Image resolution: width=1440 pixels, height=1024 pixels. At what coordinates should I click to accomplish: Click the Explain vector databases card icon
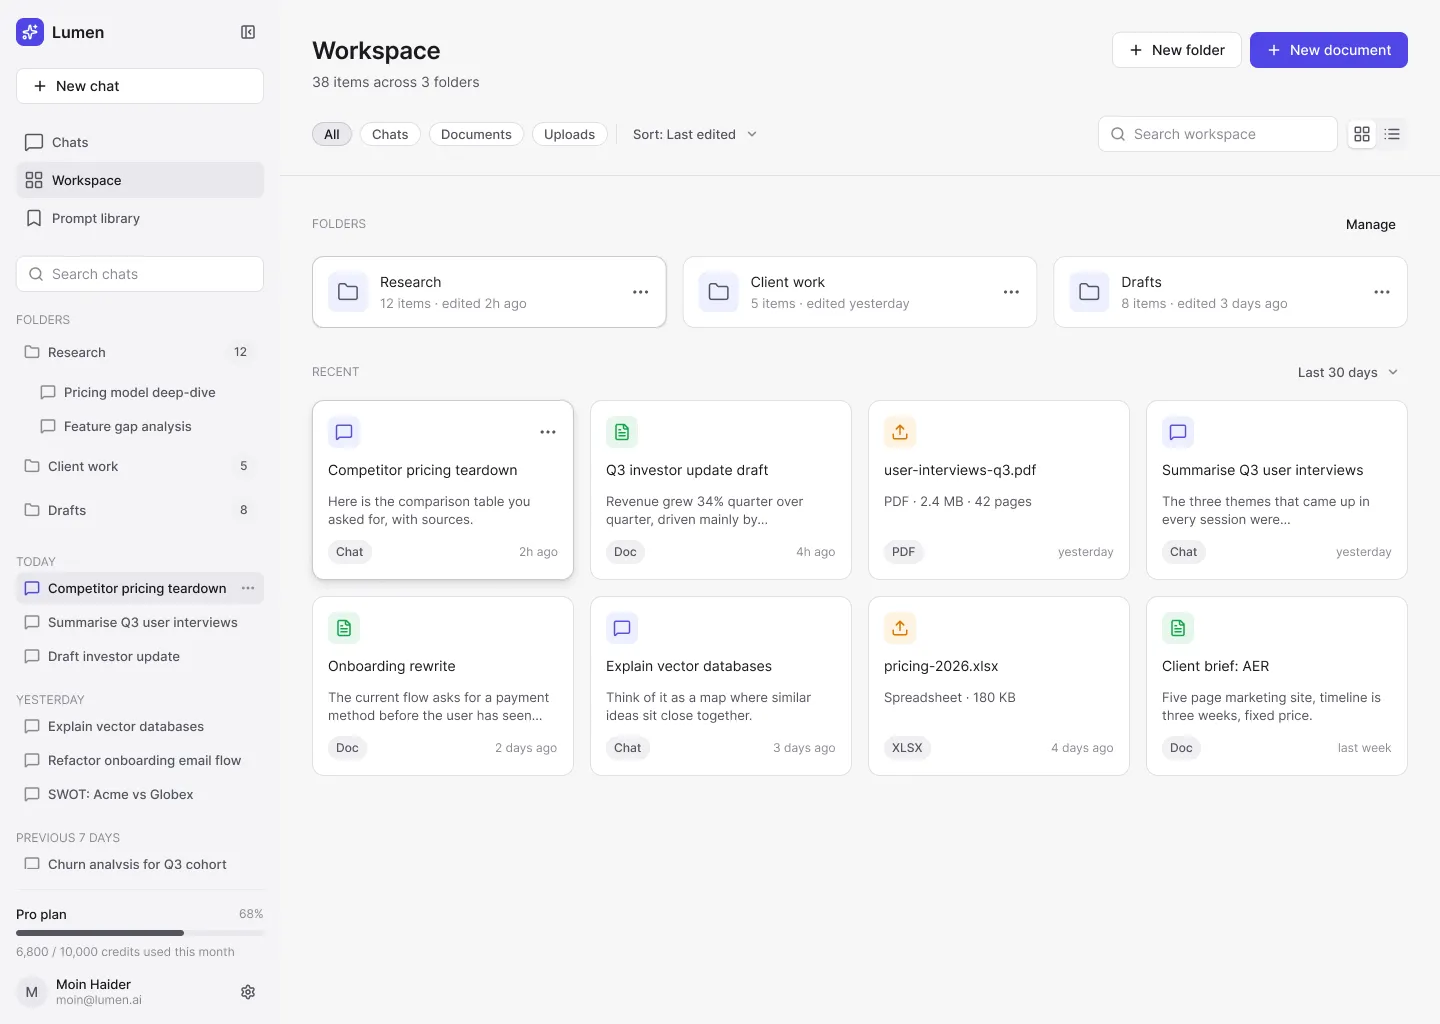(x=622, y=628)
